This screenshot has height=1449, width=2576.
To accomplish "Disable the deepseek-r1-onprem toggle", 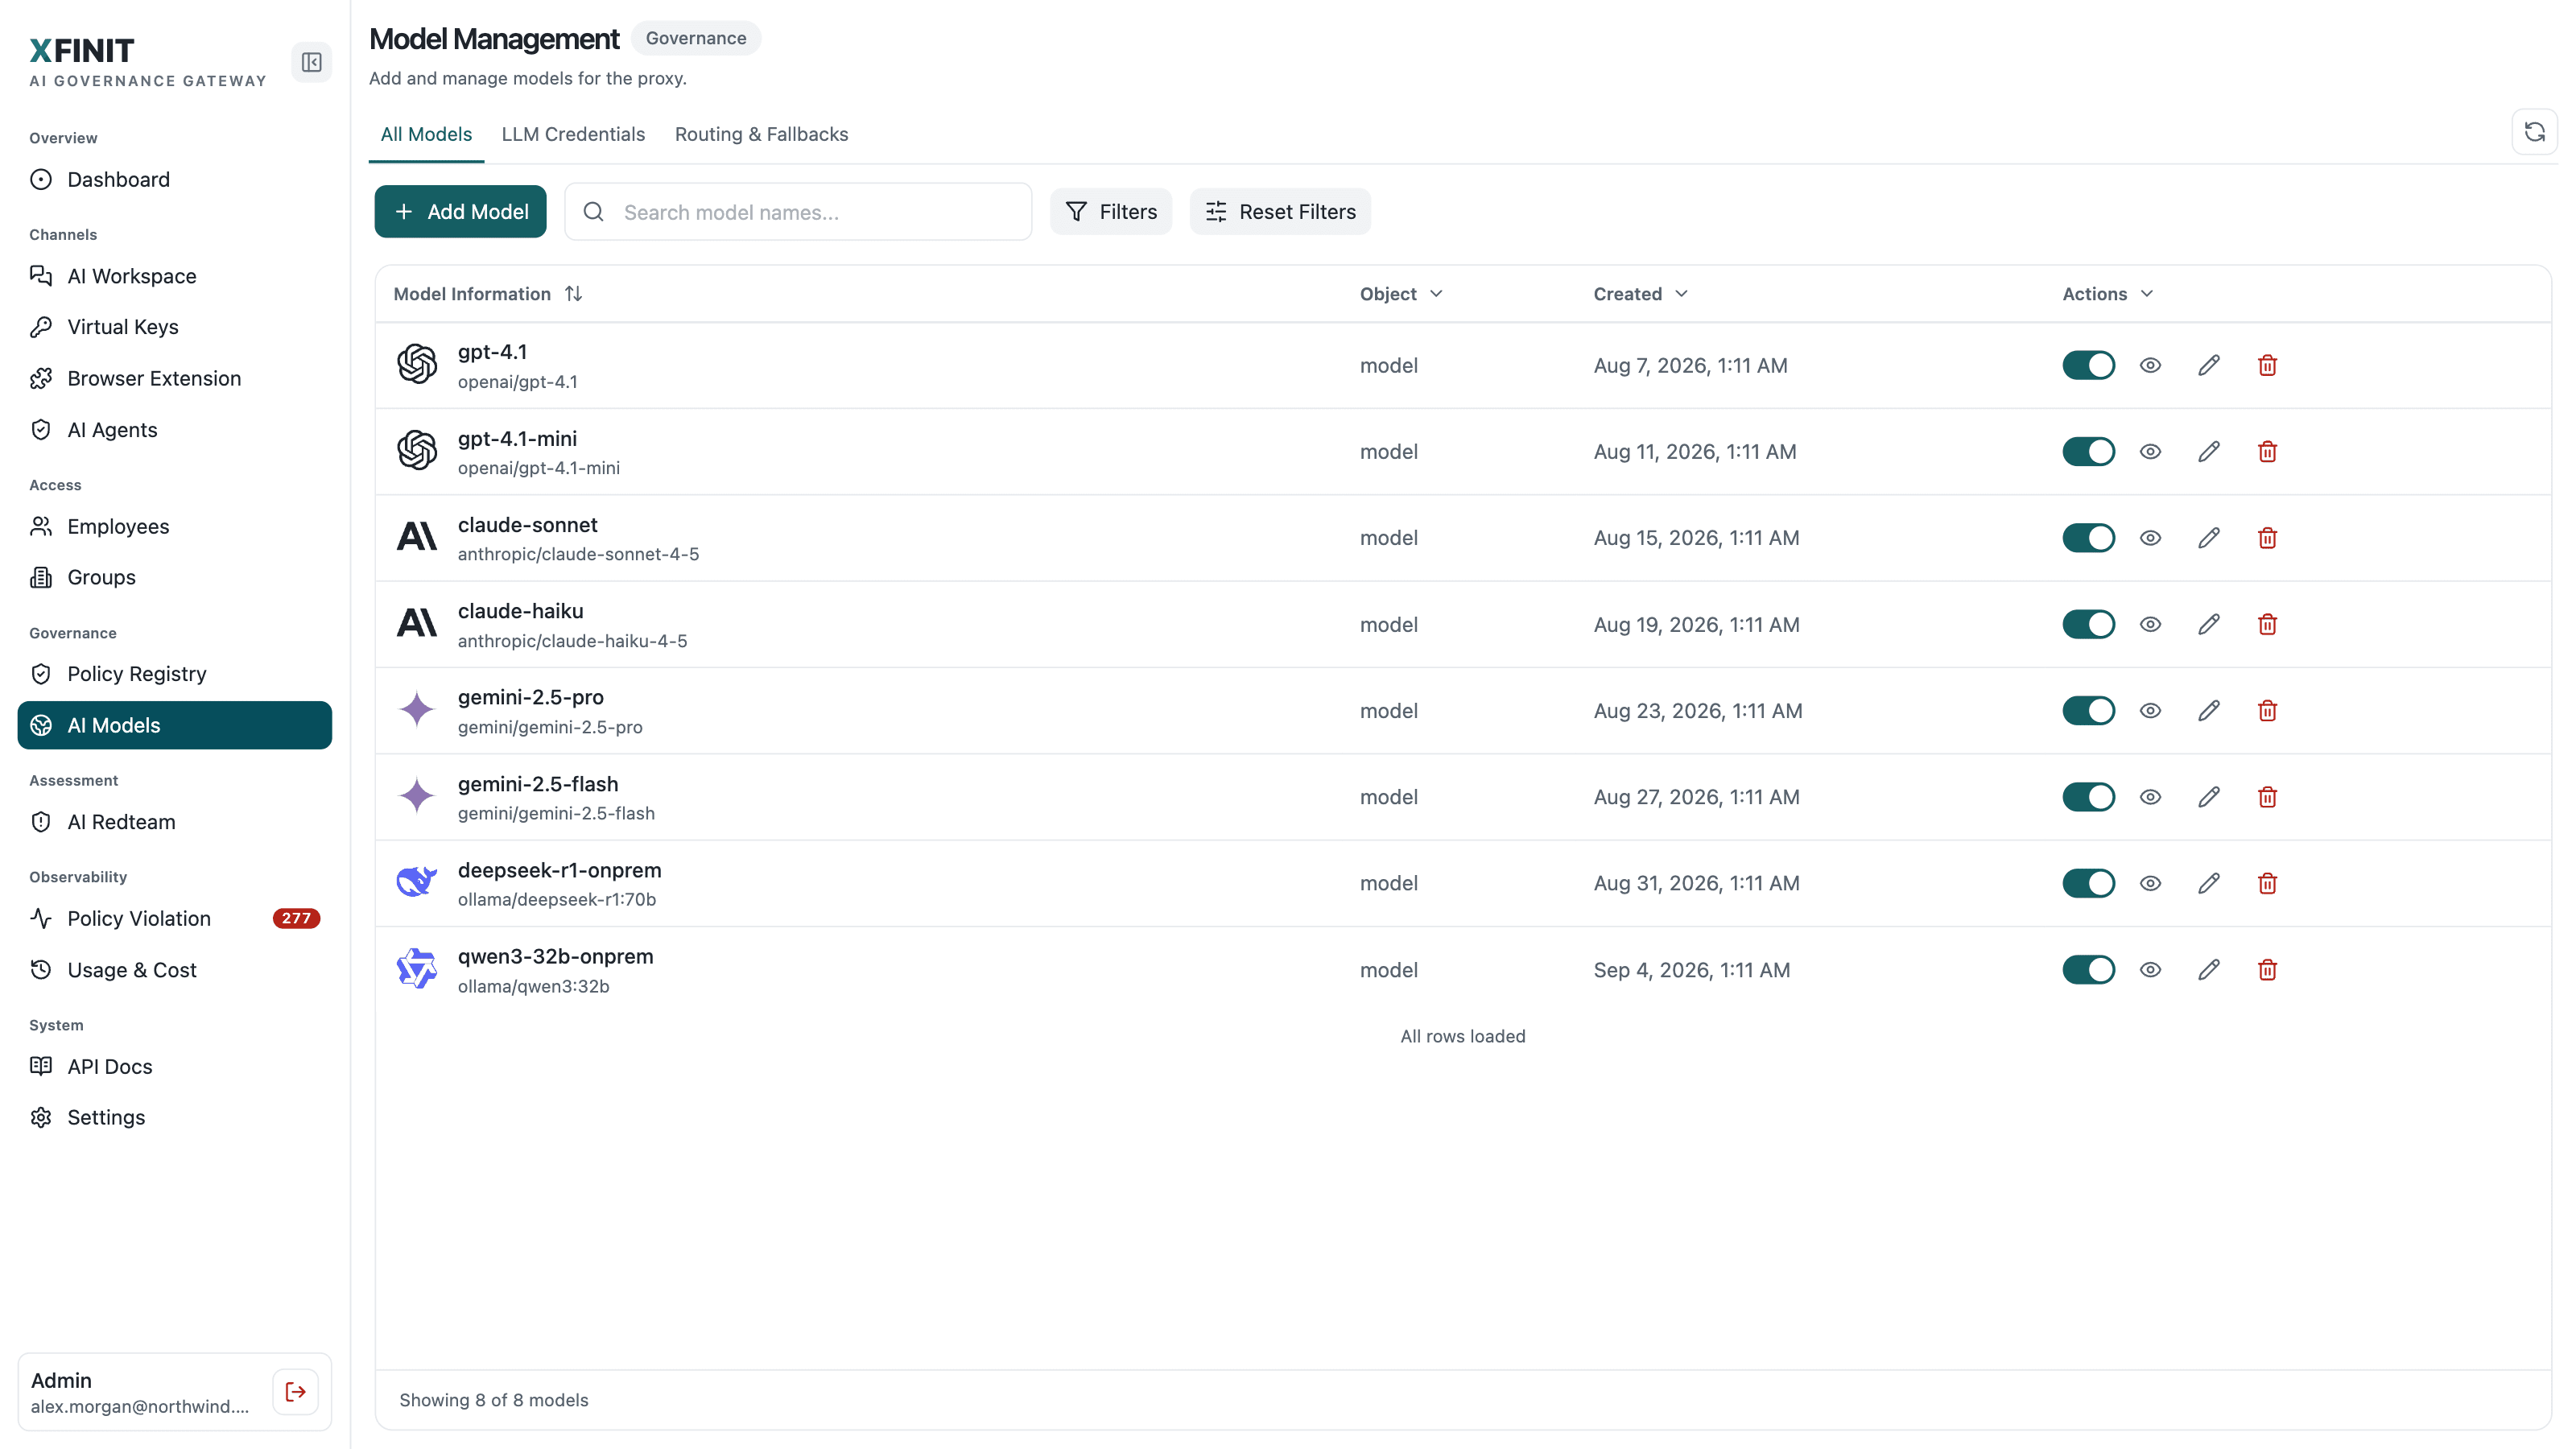I will point(2088,883).
